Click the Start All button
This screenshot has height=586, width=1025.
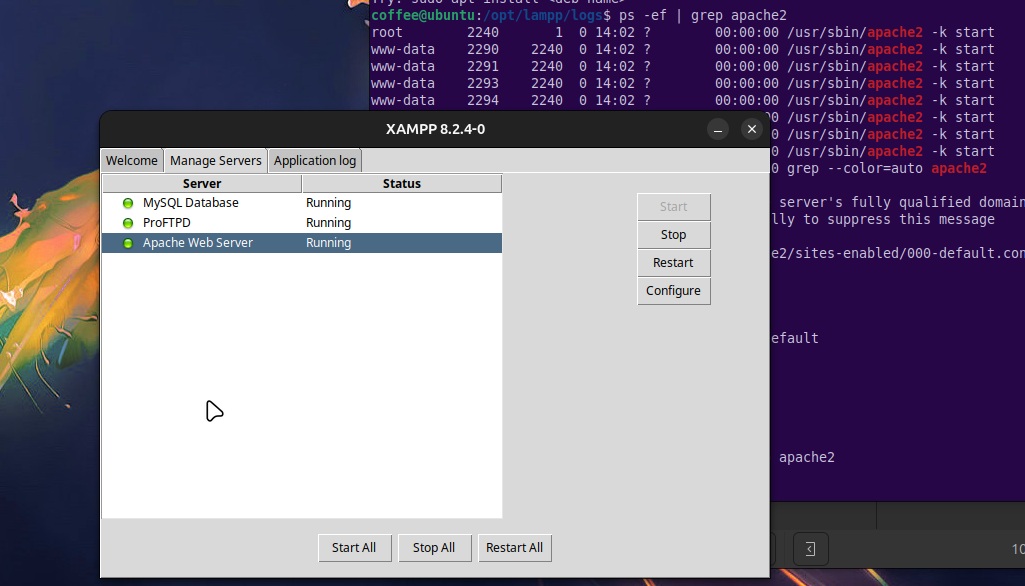click(x=354, y=548)
